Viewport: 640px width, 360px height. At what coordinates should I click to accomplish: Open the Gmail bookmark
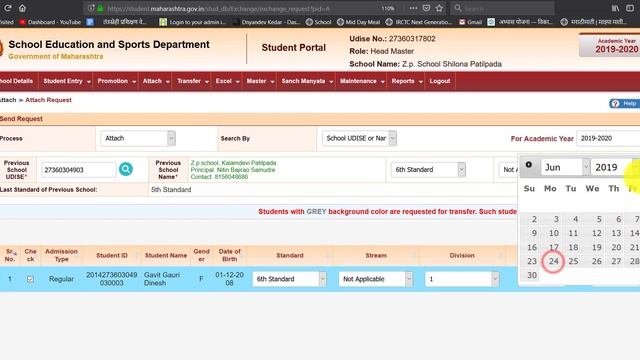(470, 22)
